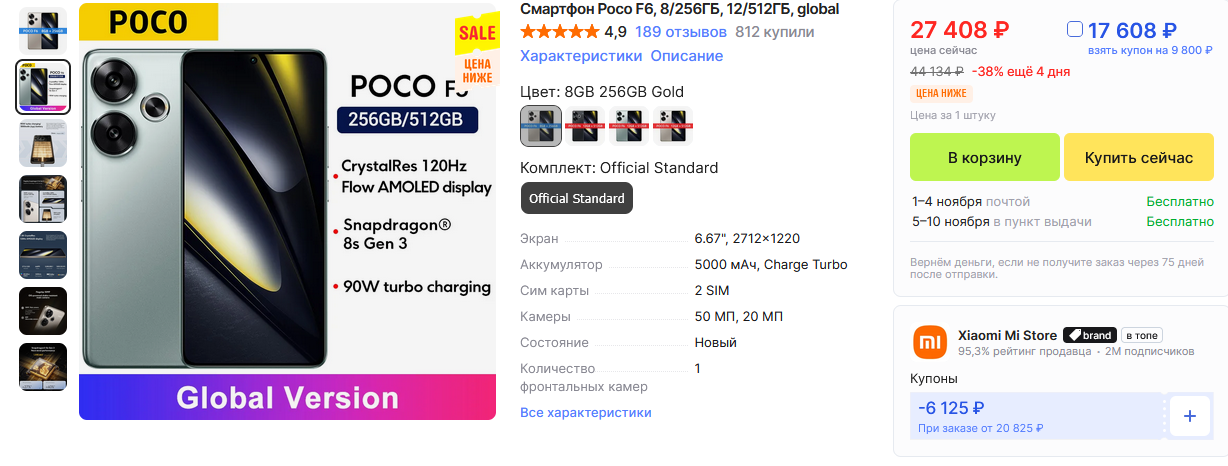
Task: Click the orange star rating icons
Action: coord(559,32)
